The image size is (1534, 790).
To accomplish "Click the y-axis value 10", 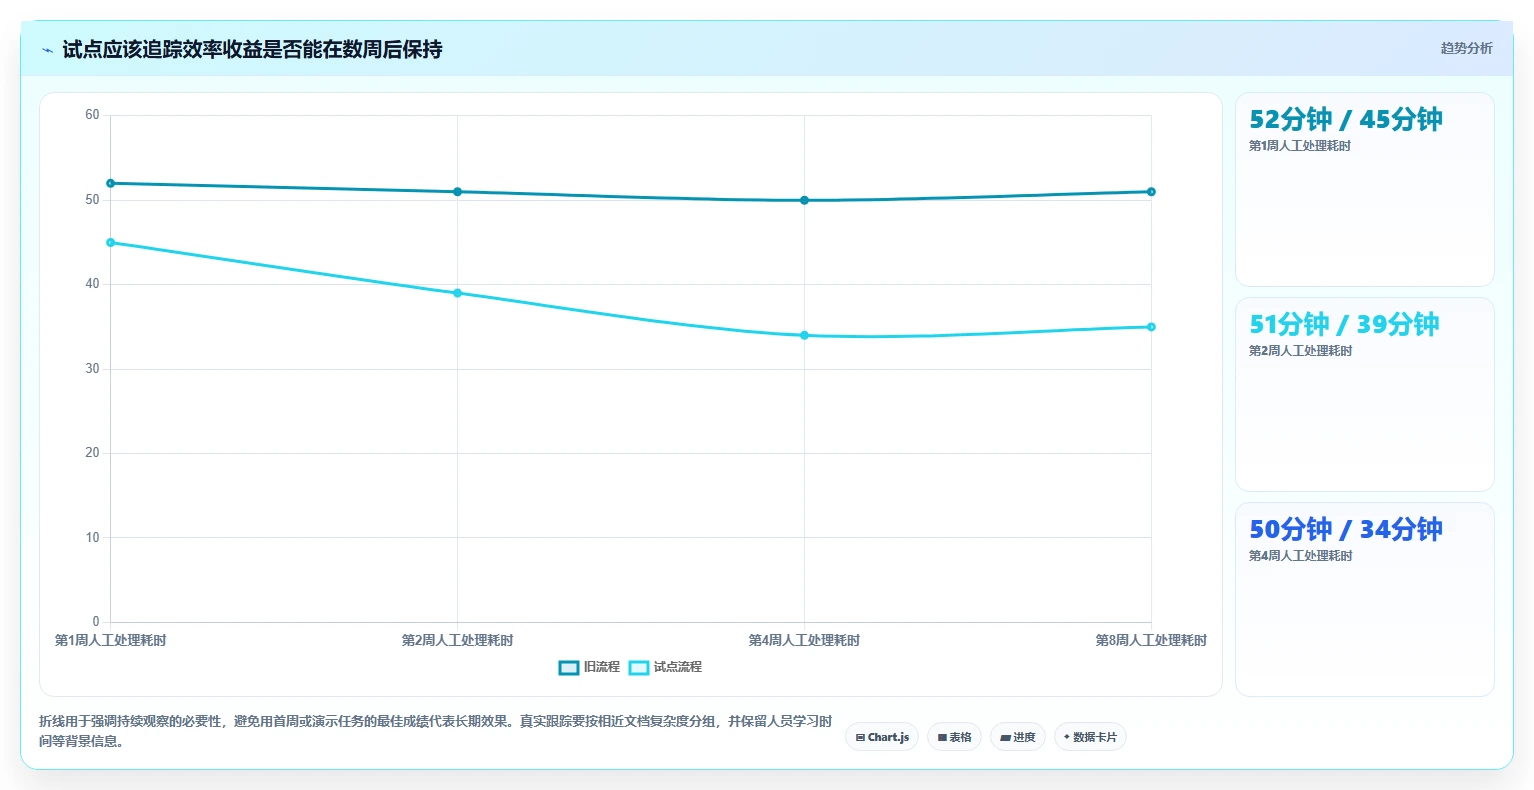I will 92,538.
